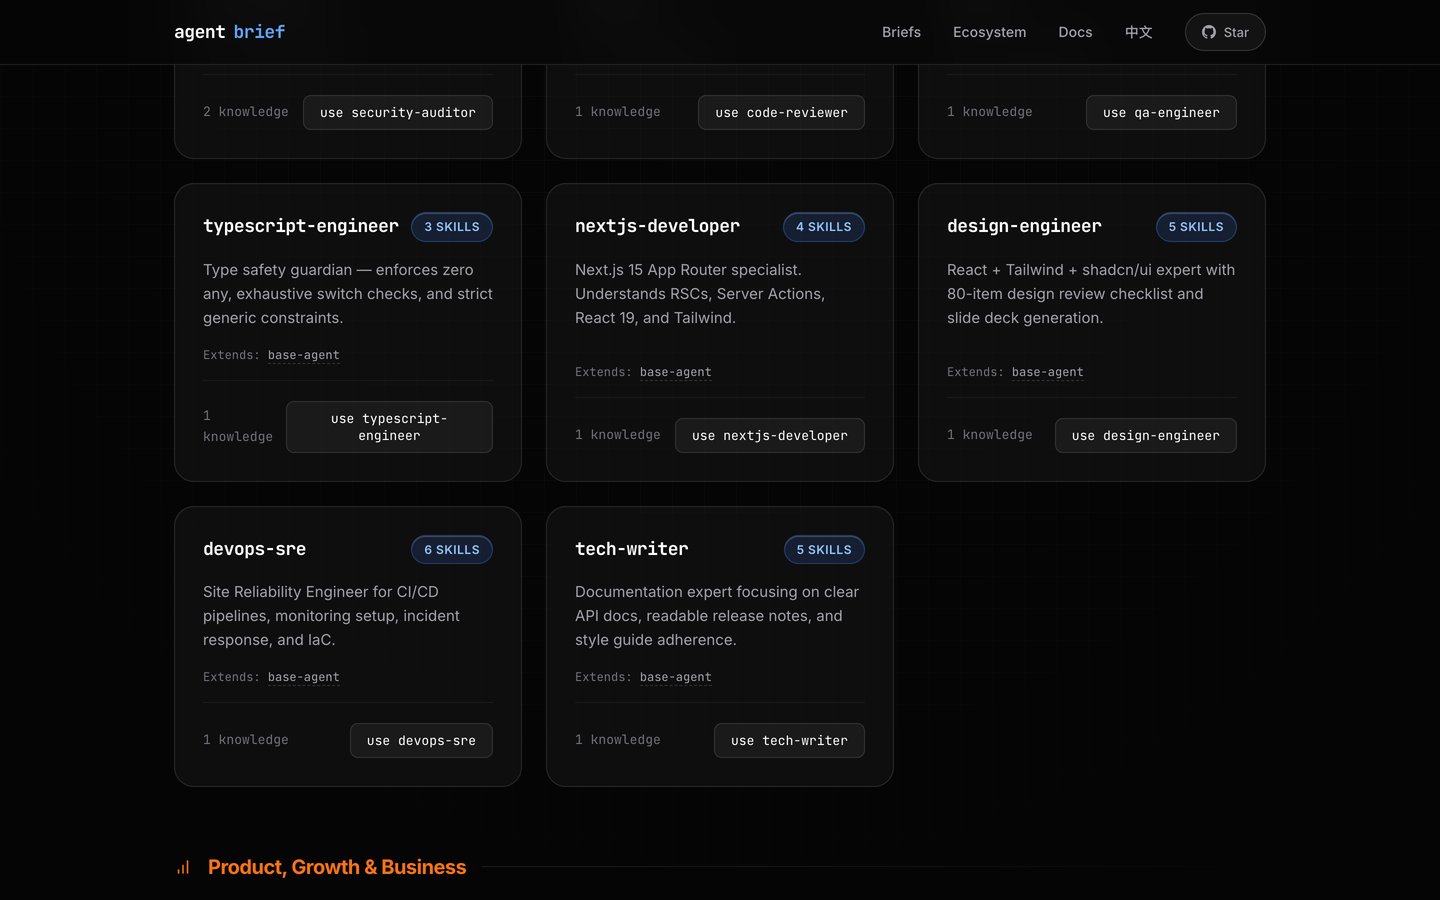Click the use code-reviewer button

tap(781, 113)
